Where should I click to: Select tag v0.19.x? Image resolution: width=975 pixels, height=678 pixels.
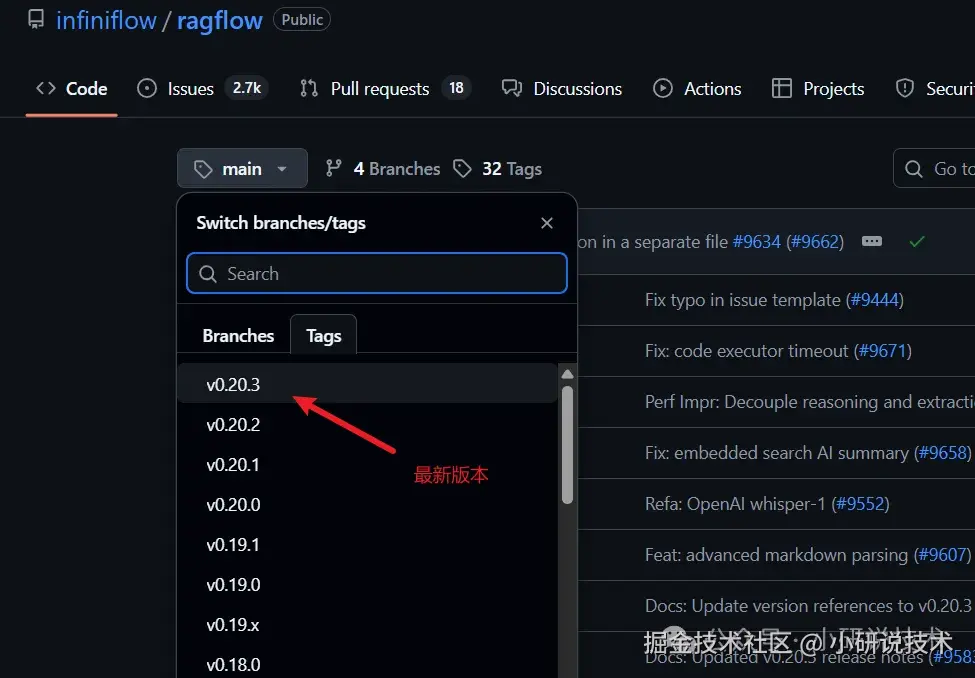click(367, 625)
